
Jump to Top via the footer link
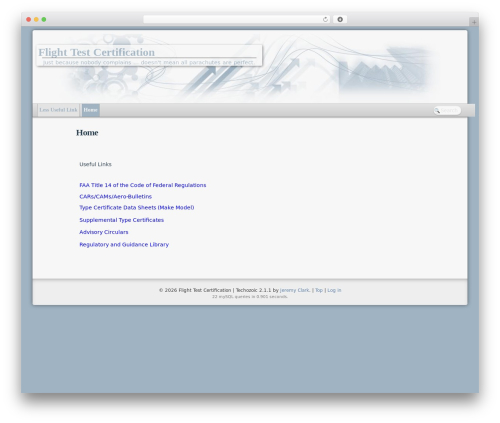319,290
